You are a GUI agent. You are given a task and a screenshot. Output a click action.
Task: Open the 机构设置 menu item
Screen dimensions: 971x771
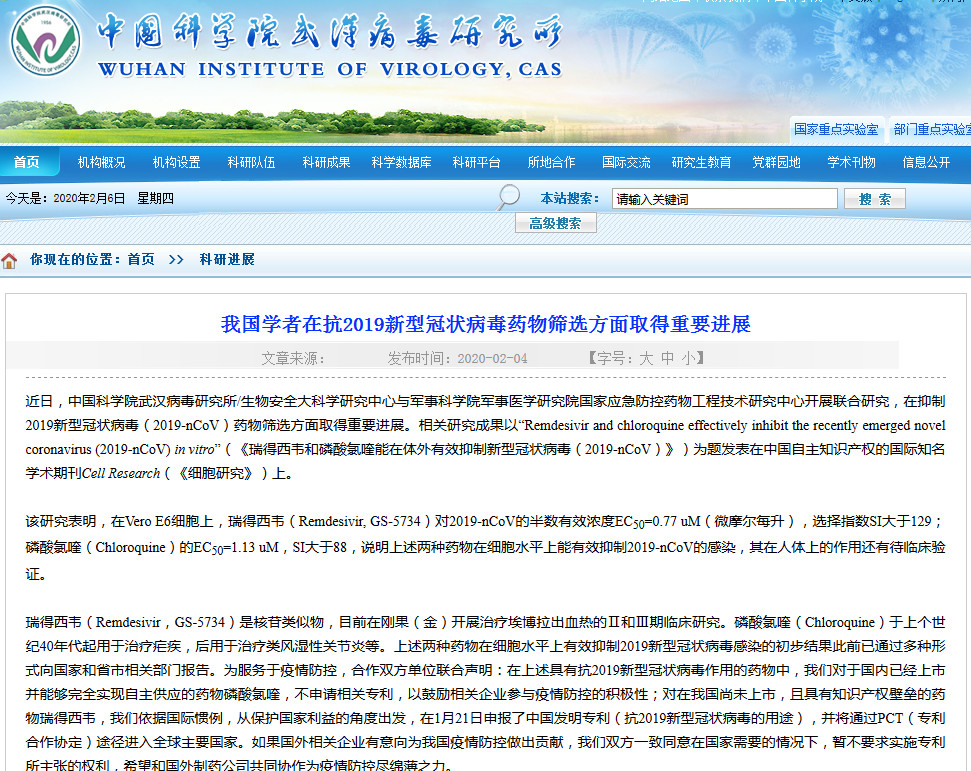coord(176,162)
